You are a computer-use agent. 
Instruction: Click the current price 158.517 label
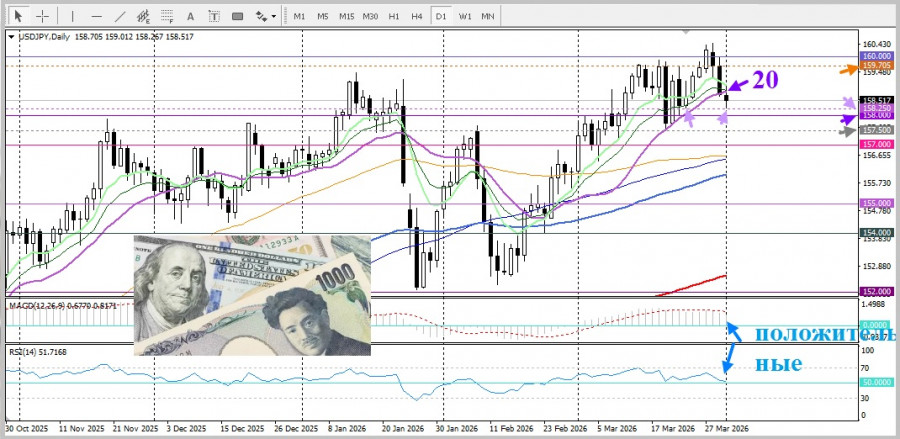(876, 100)
